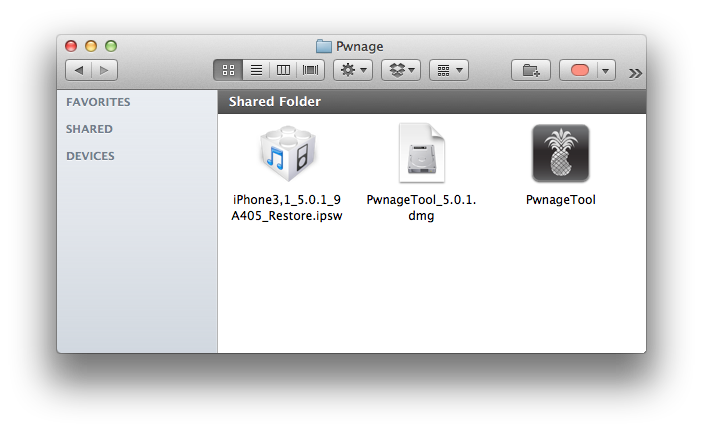Open the iPhone3,1_5.0.1 Restore.ipsw file icon
Image resolution: width=703 pixels, height=432 pixels.
point(287,154)
